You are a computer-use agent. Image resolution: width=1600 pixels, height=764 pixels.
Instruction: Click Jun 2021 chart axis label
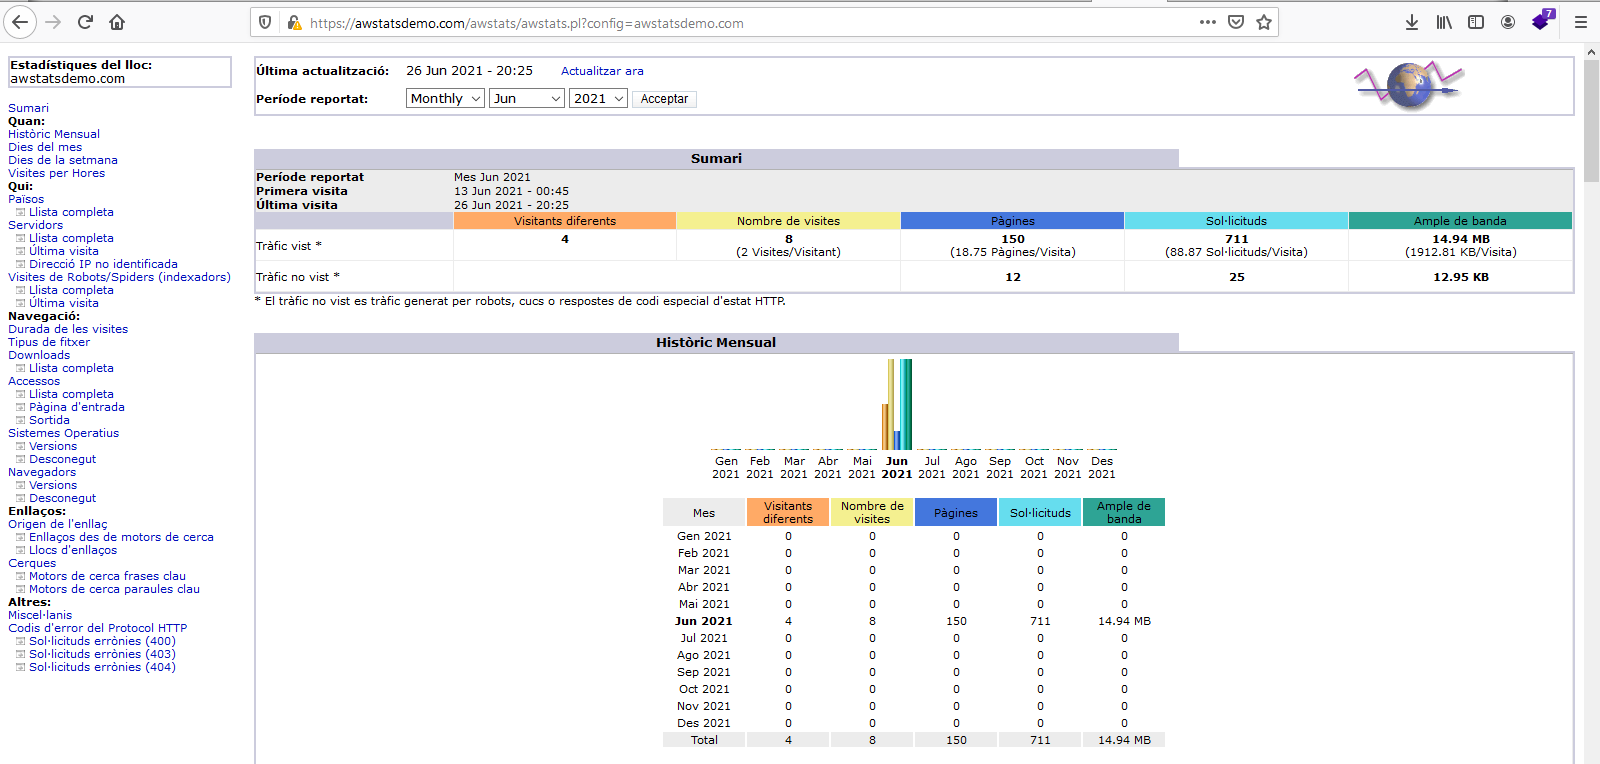(896, 468)
